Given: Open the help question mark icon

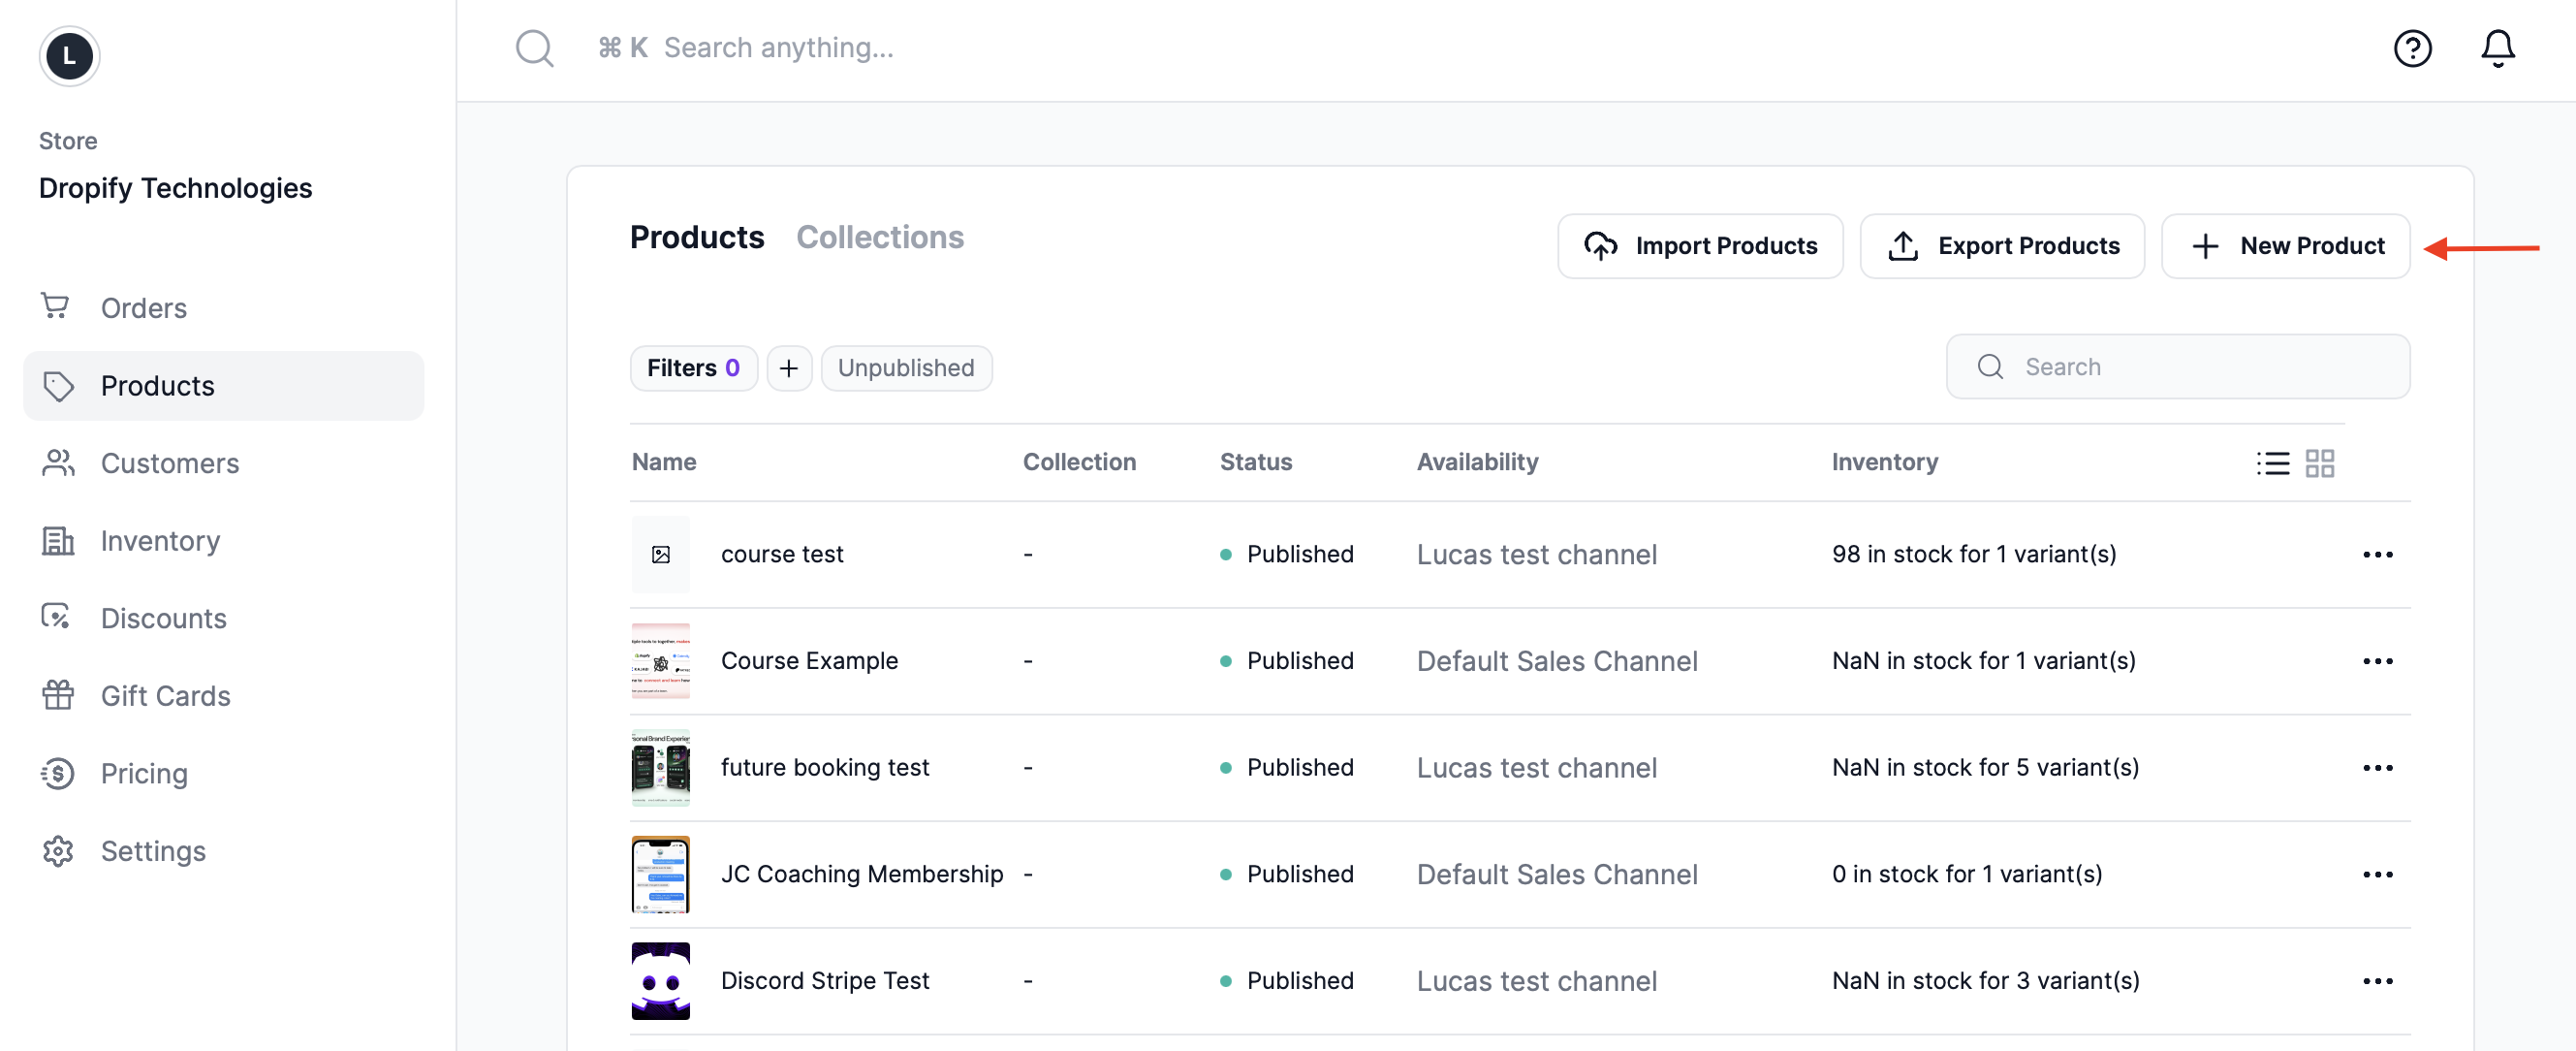Looking at the screenshot, I should pos(2411,48).
